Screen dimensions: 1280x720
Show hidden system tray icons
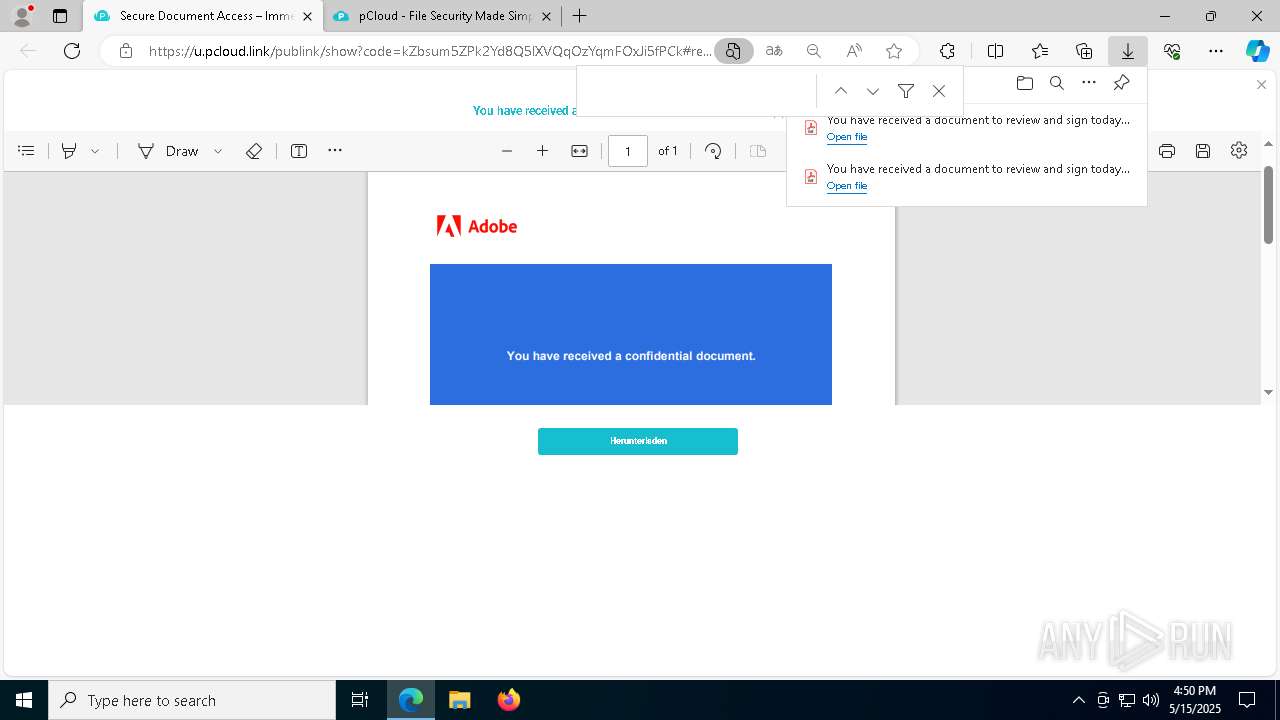coord(1078,700)
